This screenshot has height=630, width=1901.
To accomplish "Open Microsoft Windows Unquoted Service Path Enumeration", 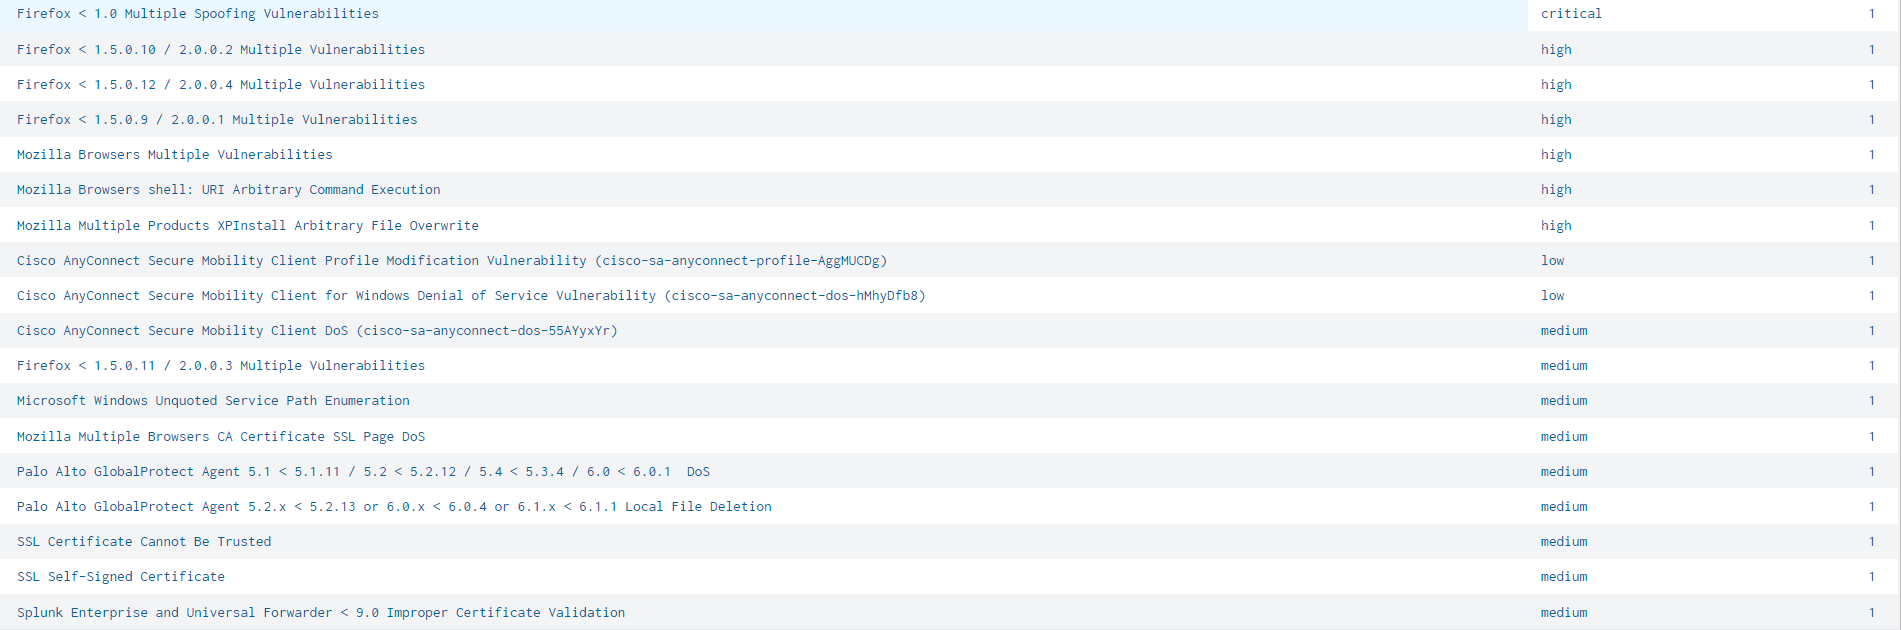I will [213, 400].
